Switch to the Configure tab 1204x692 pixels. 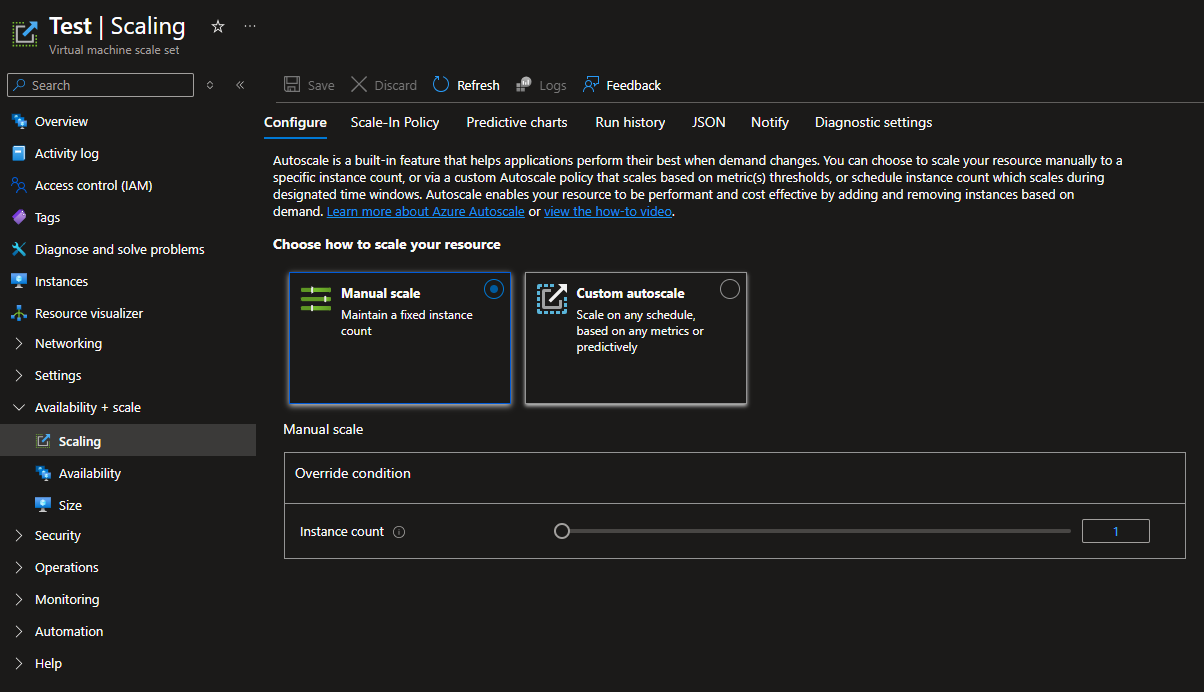click(295, 122)
